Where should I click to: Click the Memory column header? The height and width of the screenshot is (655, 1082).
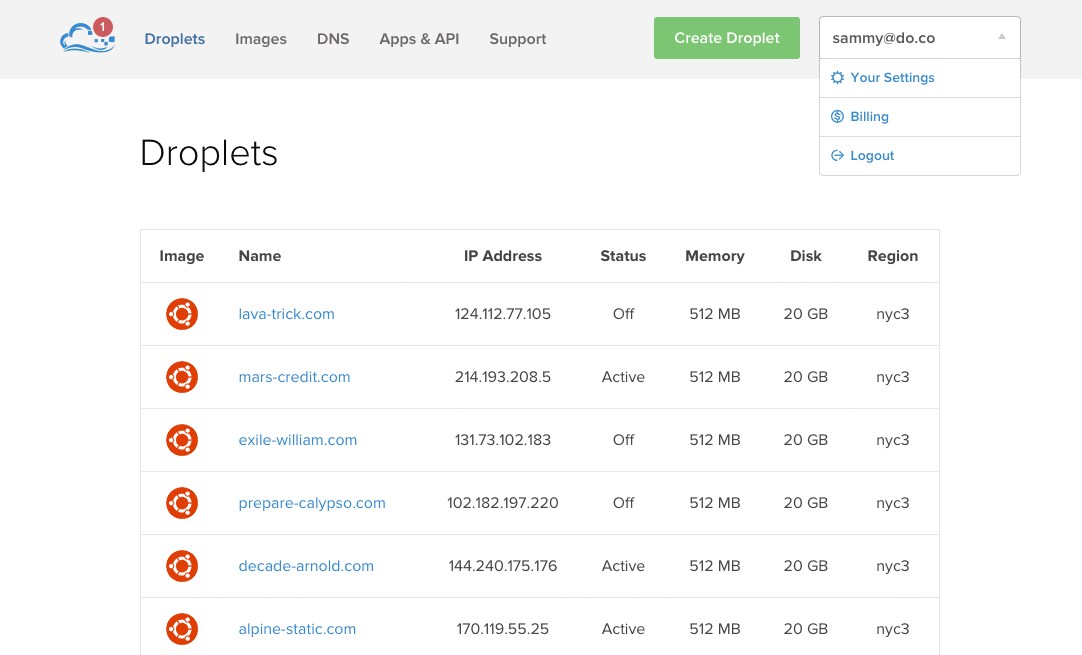(715, 256)
